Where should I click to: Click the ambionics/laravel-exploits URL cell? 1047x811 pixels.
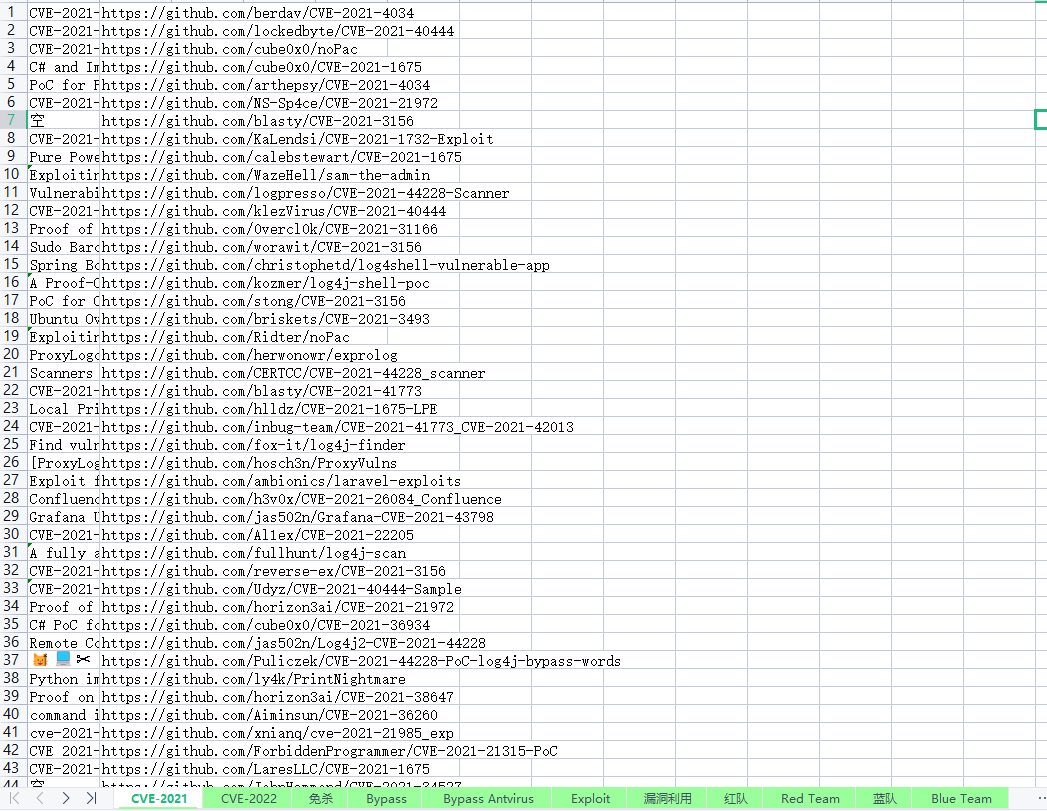coord(279,481)
